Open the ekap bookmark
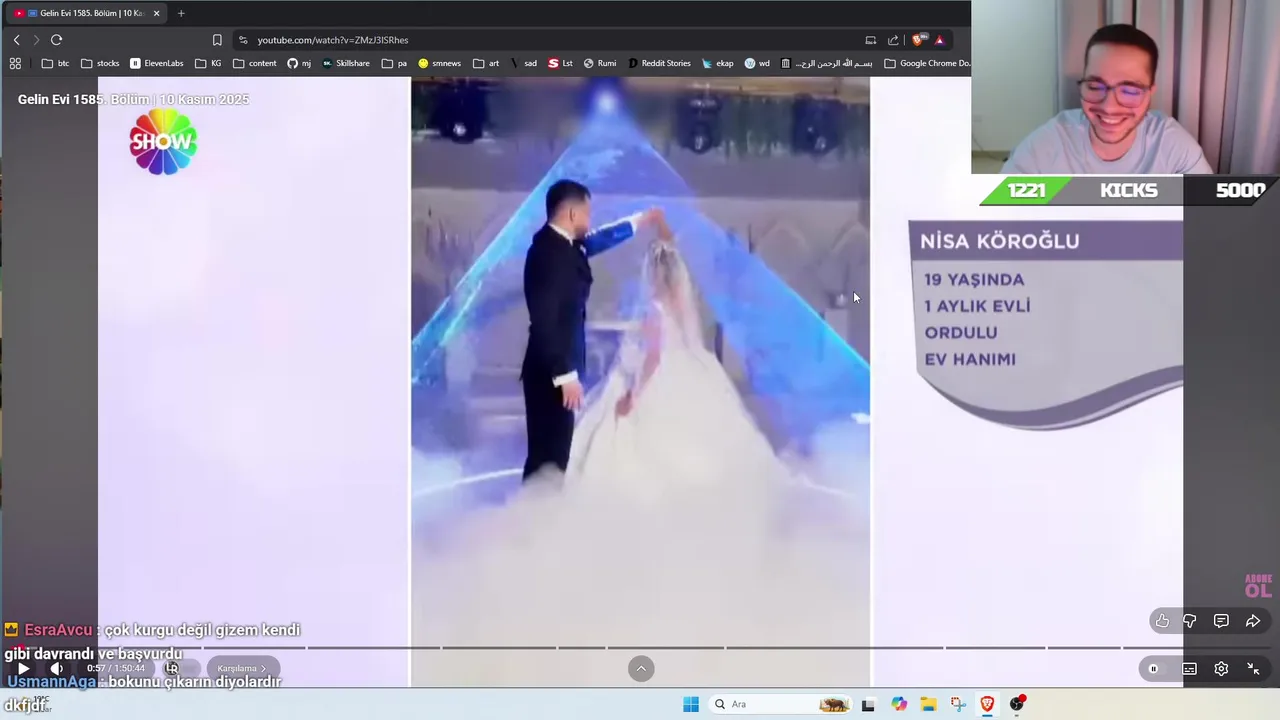Screen dimensions: 1280x720 click(x=718, y=63)
